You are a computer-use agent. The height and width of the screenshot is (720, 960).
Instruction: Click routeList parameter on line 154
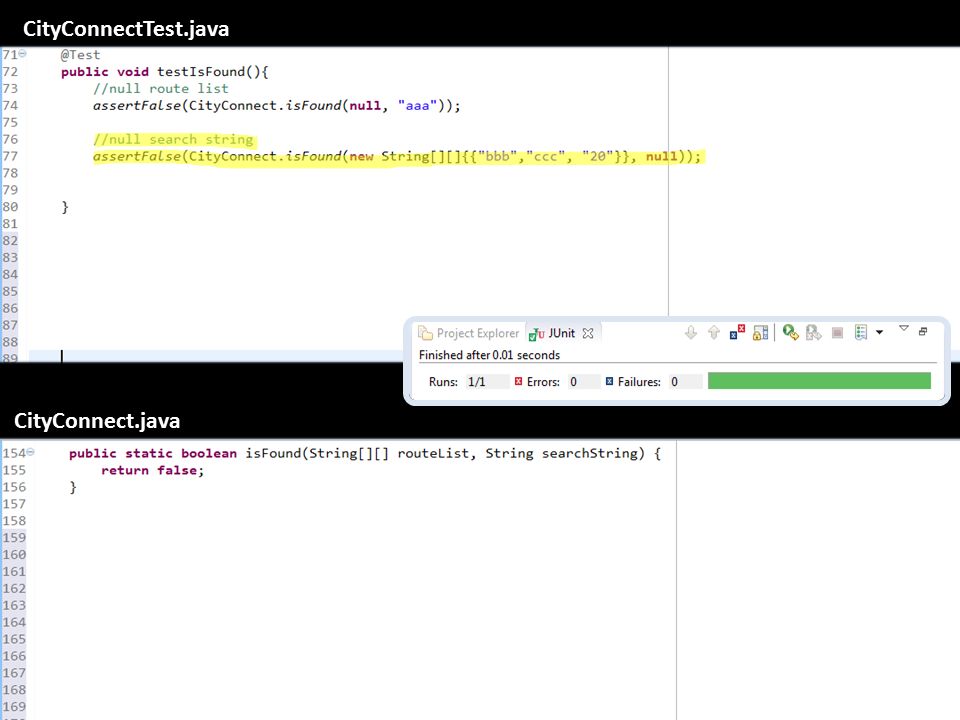click(433, 453)
